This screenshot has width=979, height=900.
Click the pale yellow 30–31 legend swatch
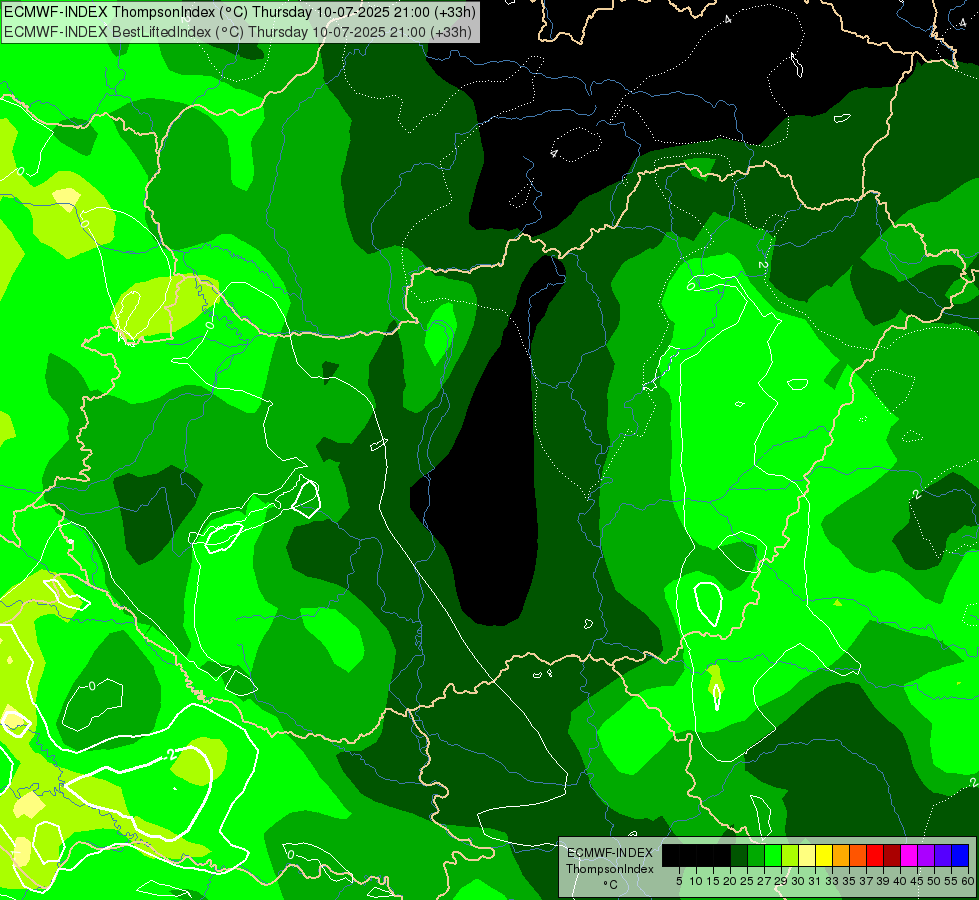coord(807,855)
